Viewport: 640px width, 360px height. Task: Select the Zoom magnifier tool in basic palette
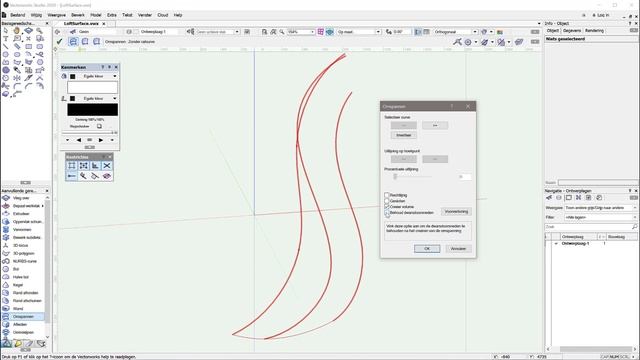(x=40, y=31)
